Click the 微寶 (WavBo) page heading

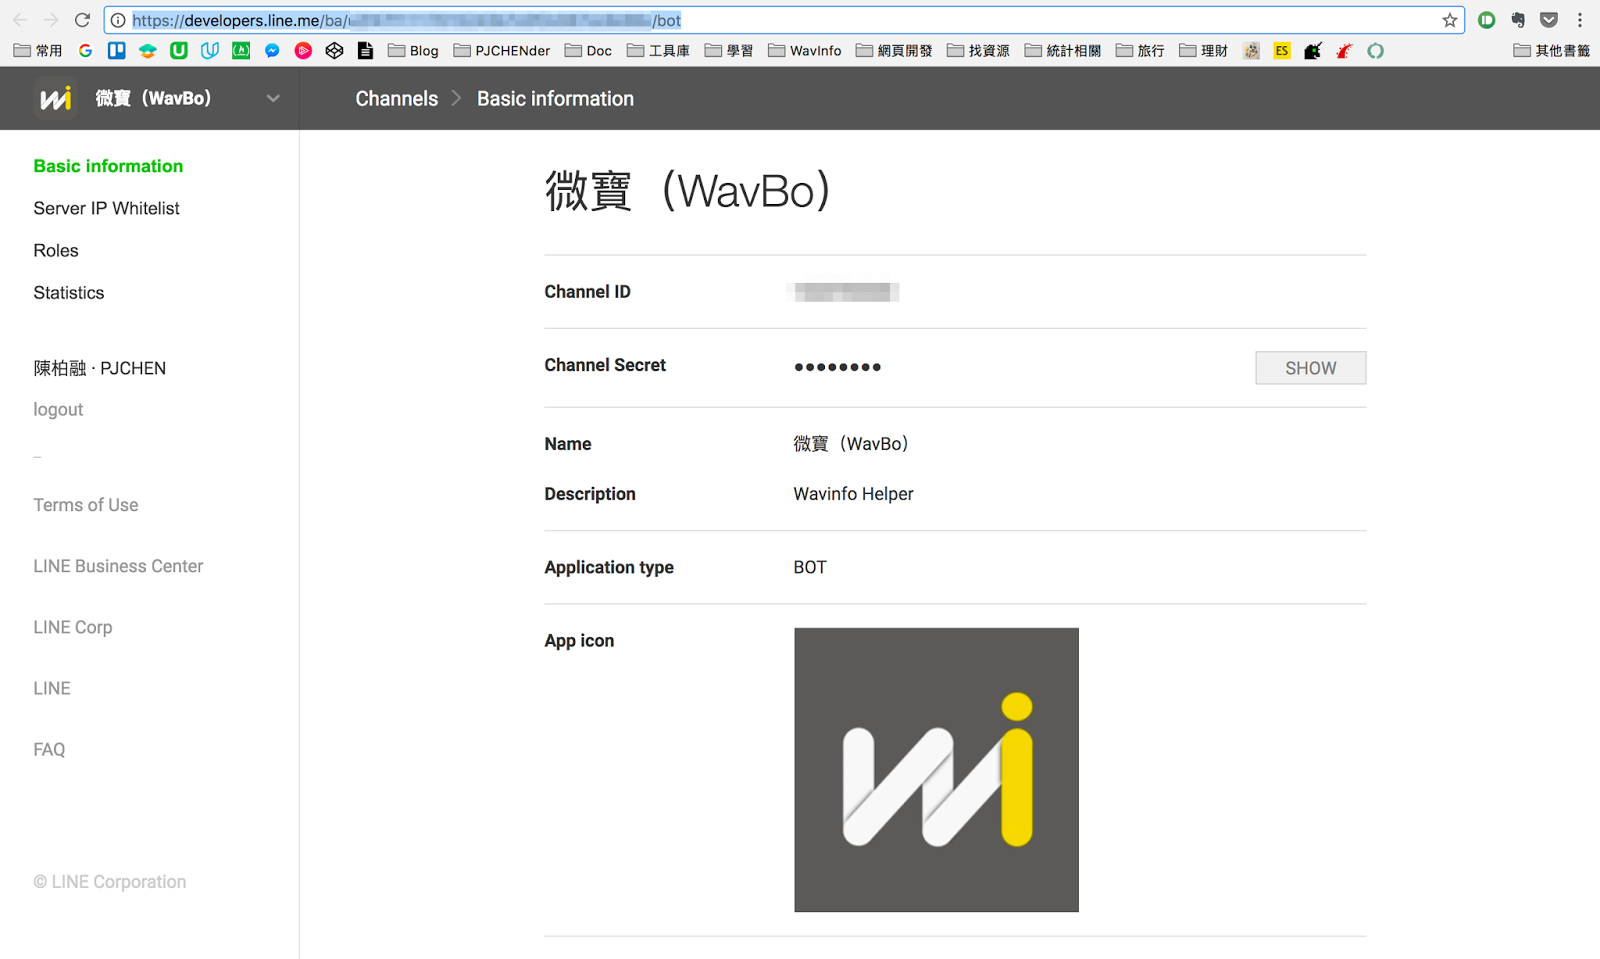click(x=688, y=191)
